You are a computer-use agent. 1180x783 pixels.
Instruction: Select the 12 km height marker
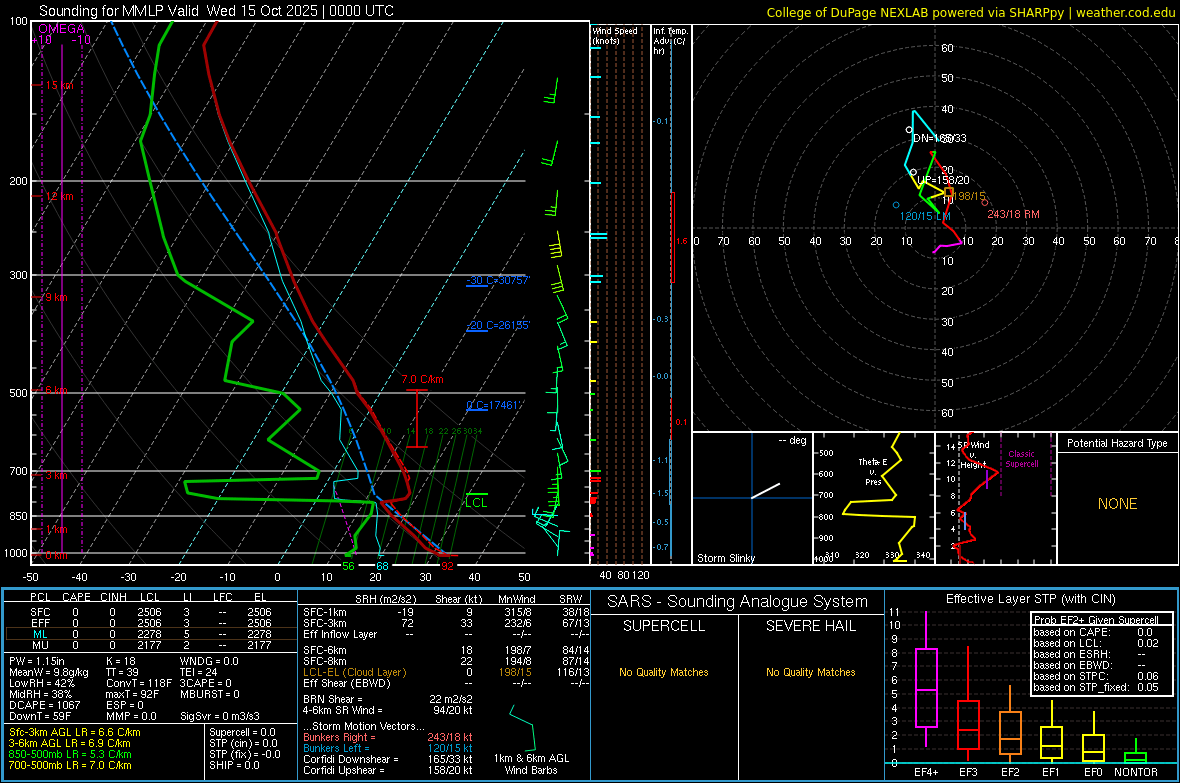[59, 196]
